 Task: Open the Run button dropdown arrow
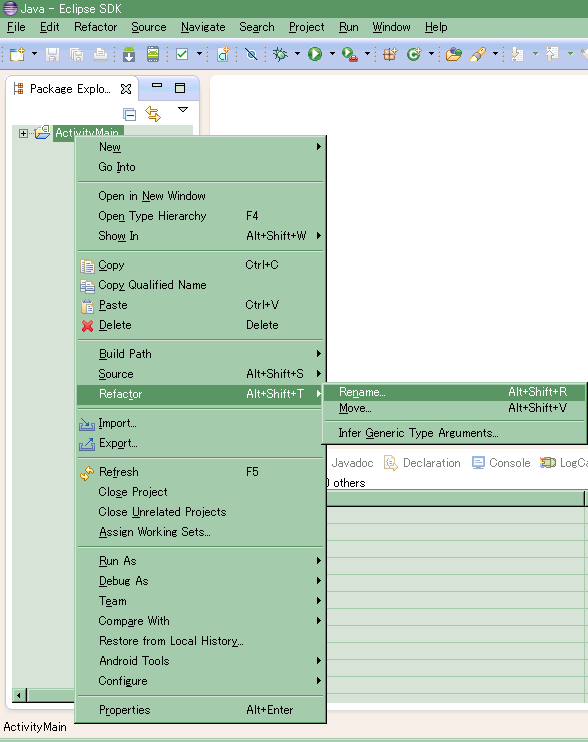coord(332,54)
